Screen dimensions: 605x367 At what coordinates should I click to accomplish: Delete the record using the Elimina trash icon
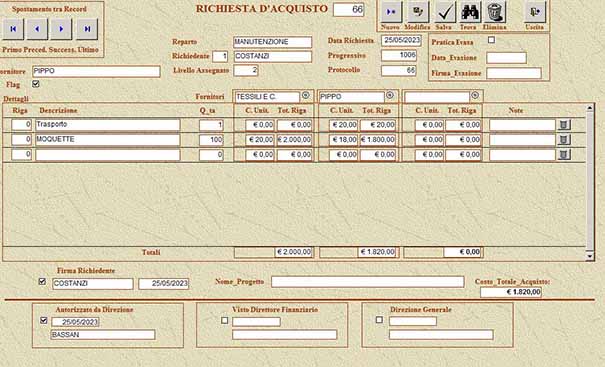pyautogui.click(x=495, y=12)
